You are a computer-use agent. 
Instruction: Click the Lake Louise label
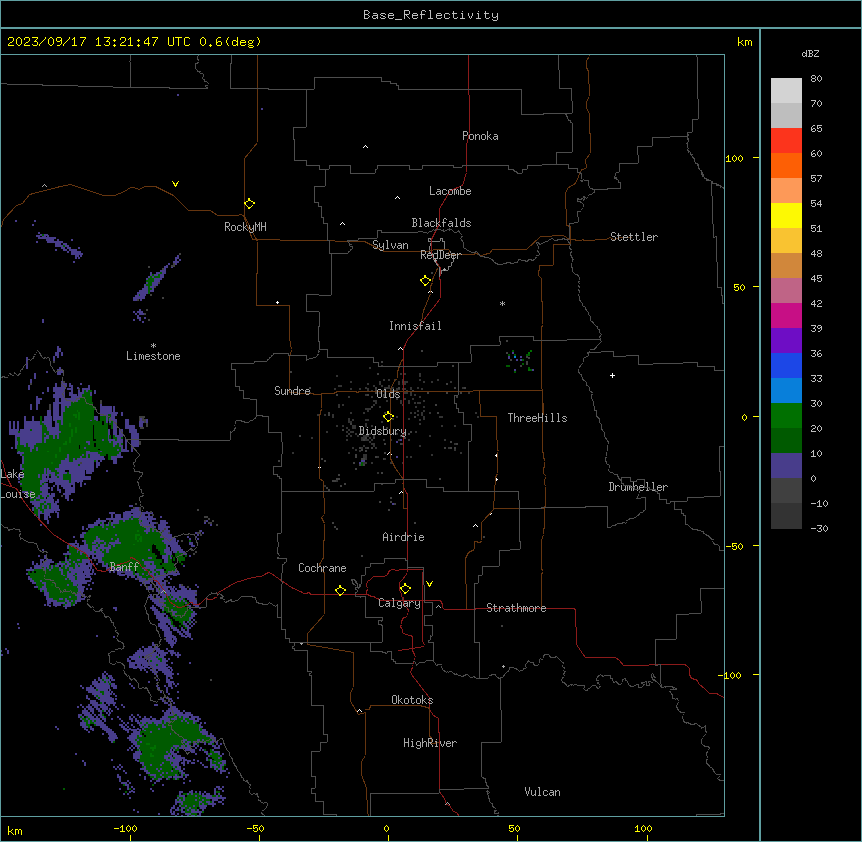16,484
